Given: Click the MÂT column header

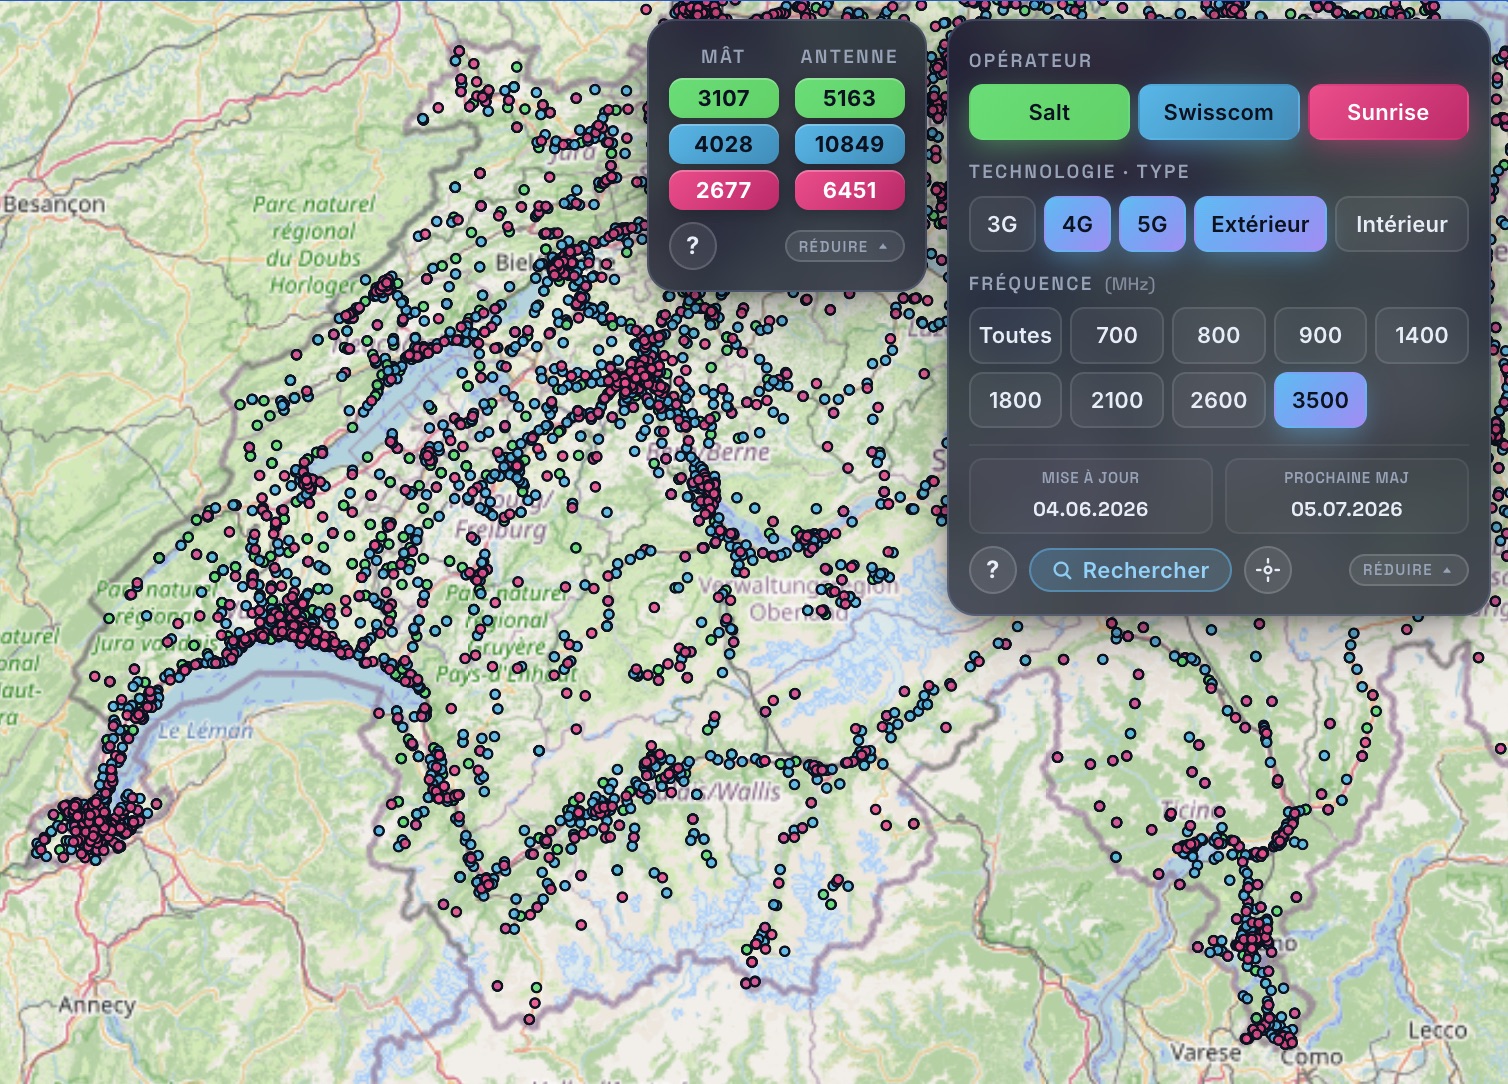Looking at the screenshot, I should click(x=723, y=57).
